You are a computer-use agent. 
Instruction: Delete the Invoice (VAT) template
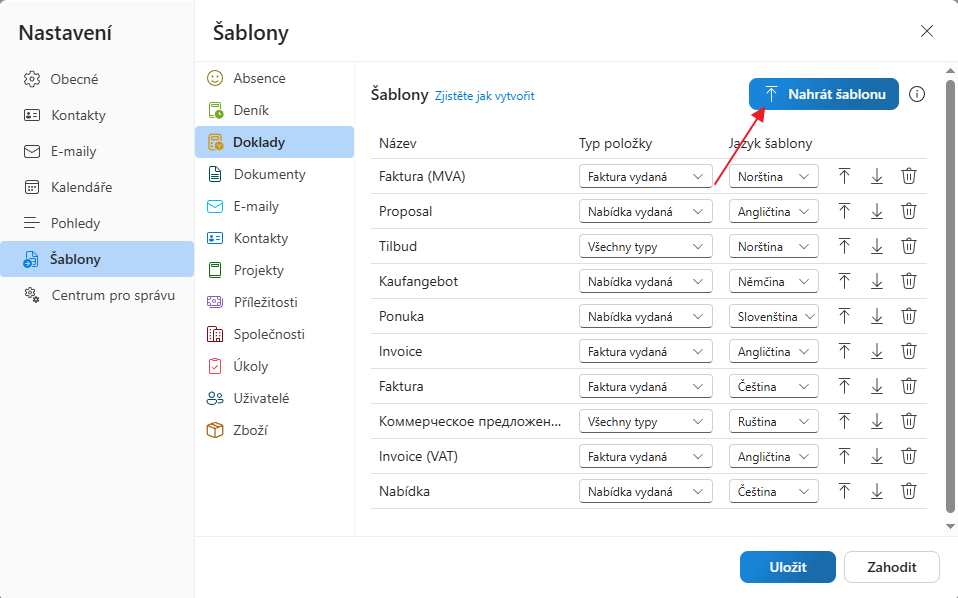pos(909,456)
